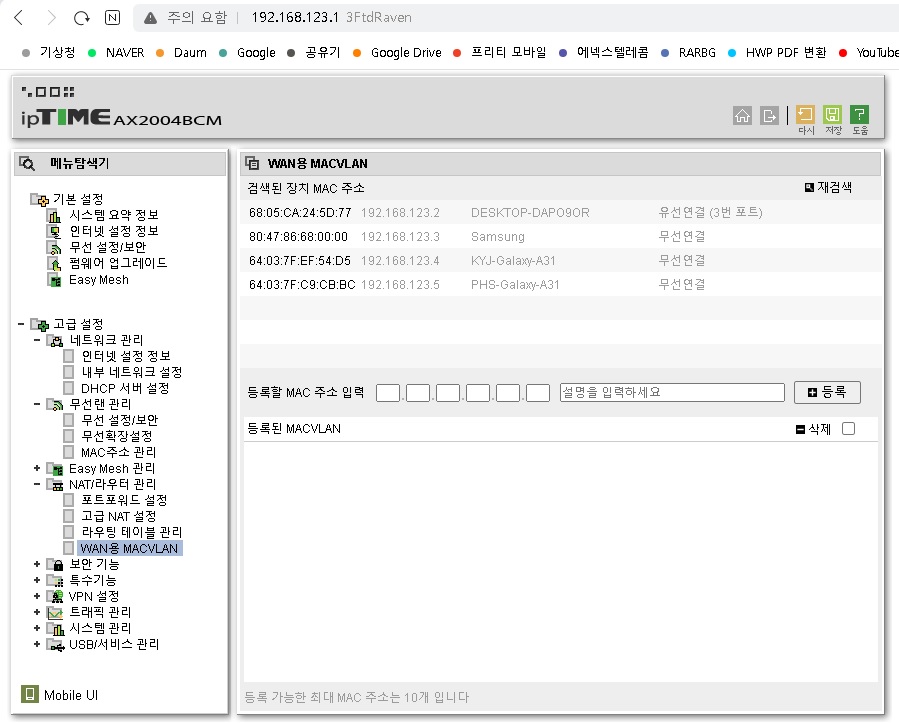The width and height of the screenshot is (899, 723).
Task: Collapse the 무선랜 관리 node
Action: tap(37, 404)
